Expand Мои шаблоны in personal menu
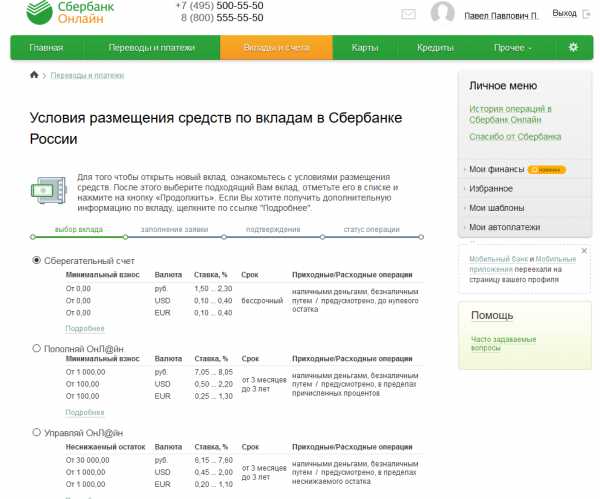The height and width of the screenshot is (499, 600). [x=497, y=208]
